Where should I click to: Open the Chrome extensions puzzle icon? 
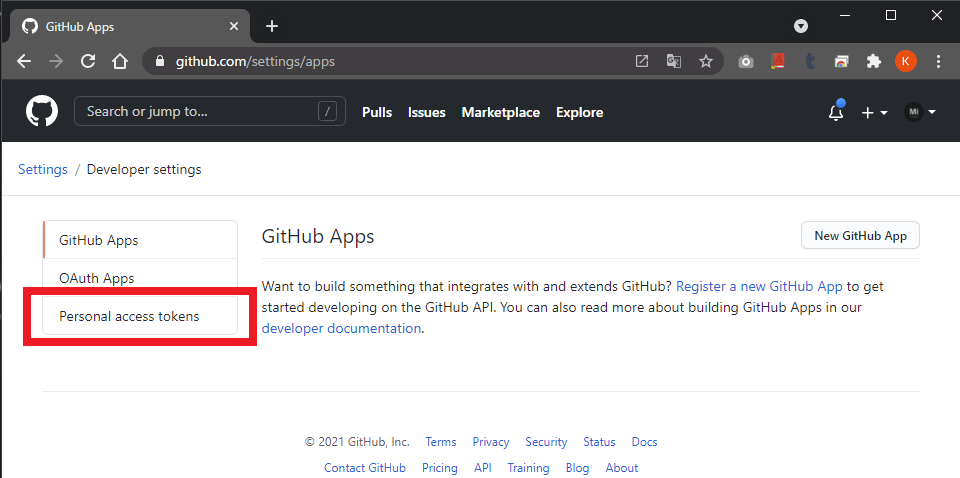coord(874,61)
